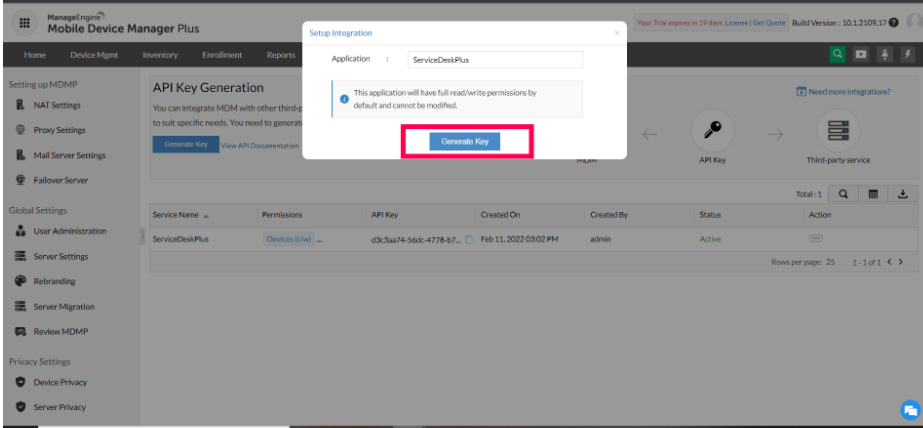Image resolution: width=923 pixels, height=428 pixels.
Task: Open the live chat bubble icon
Action: [910, 410]
